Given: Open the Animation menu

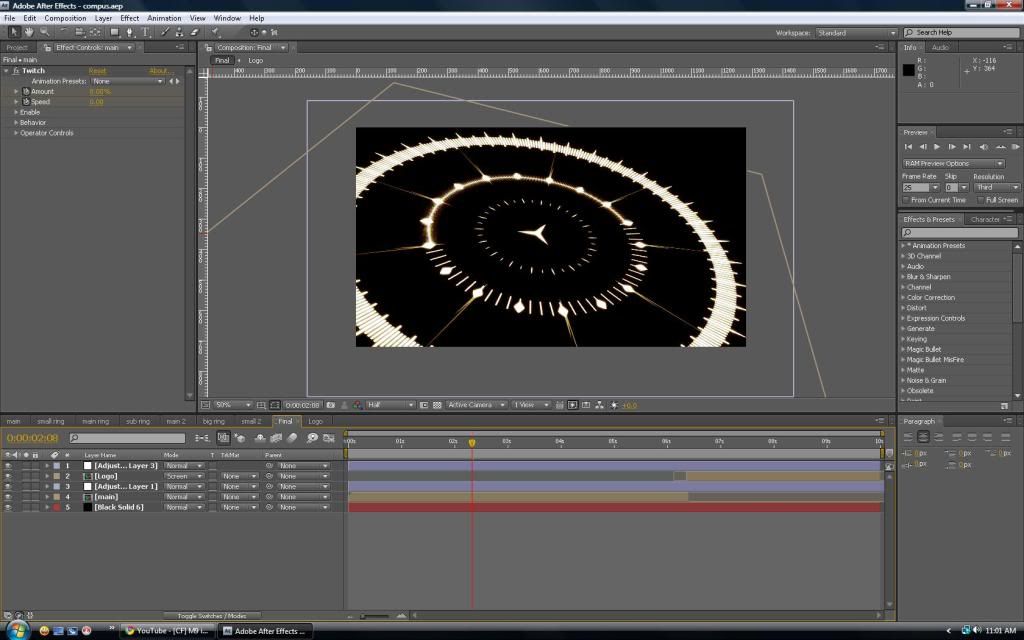Looking at the screenshot, I should coord(164,18).
